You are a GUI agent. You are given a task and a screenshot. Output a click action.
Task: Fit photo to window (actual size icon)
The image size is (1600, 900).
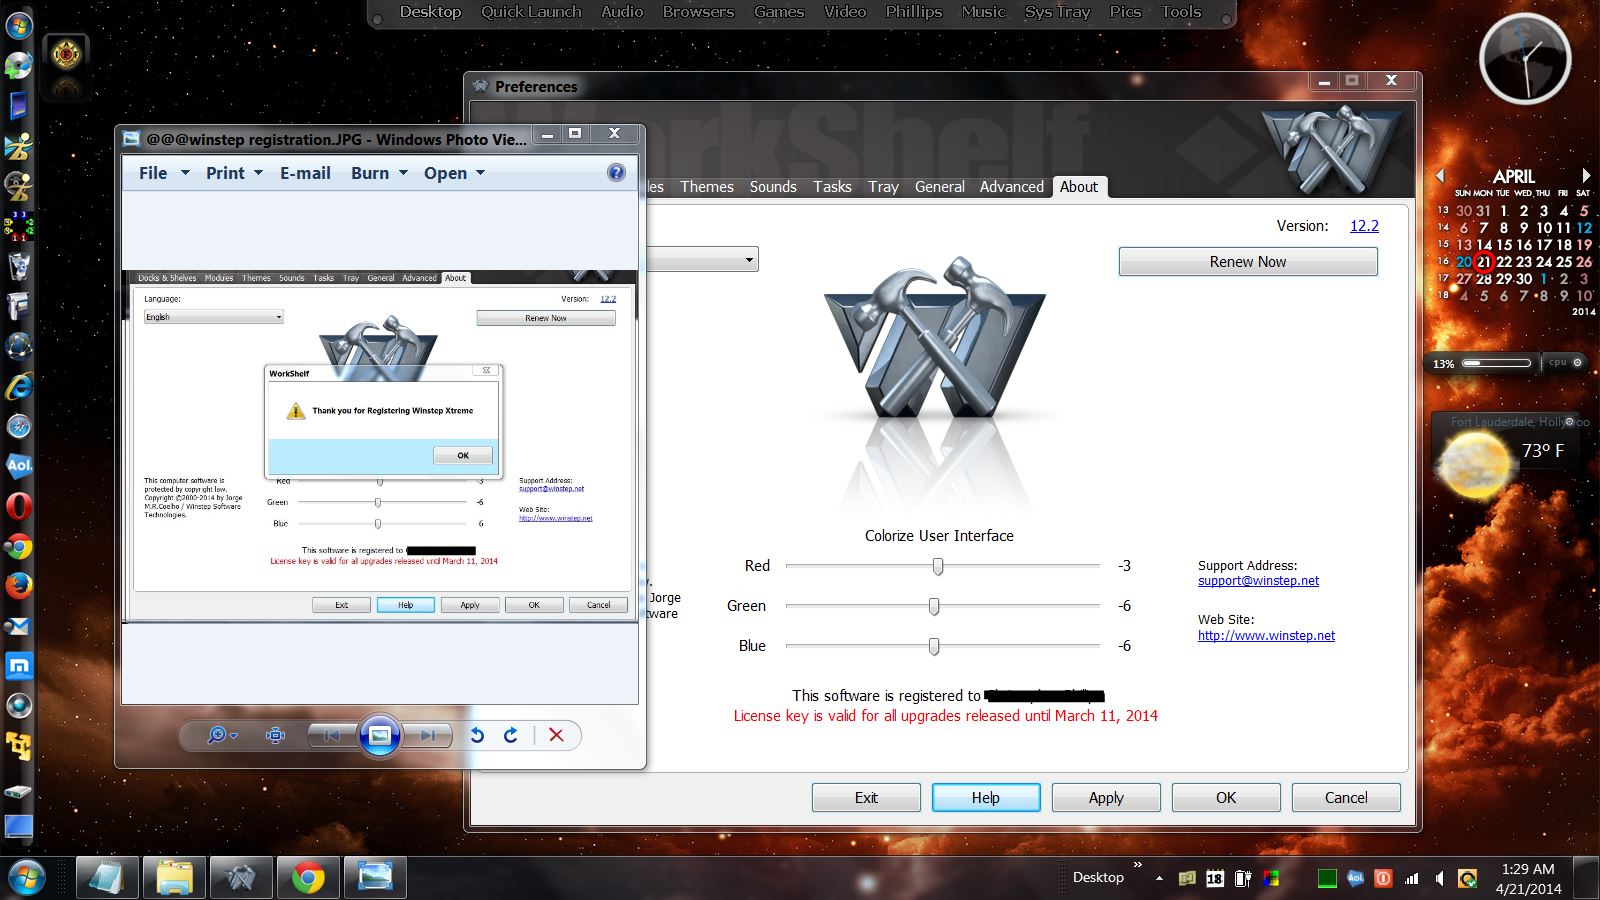point(275,735)
